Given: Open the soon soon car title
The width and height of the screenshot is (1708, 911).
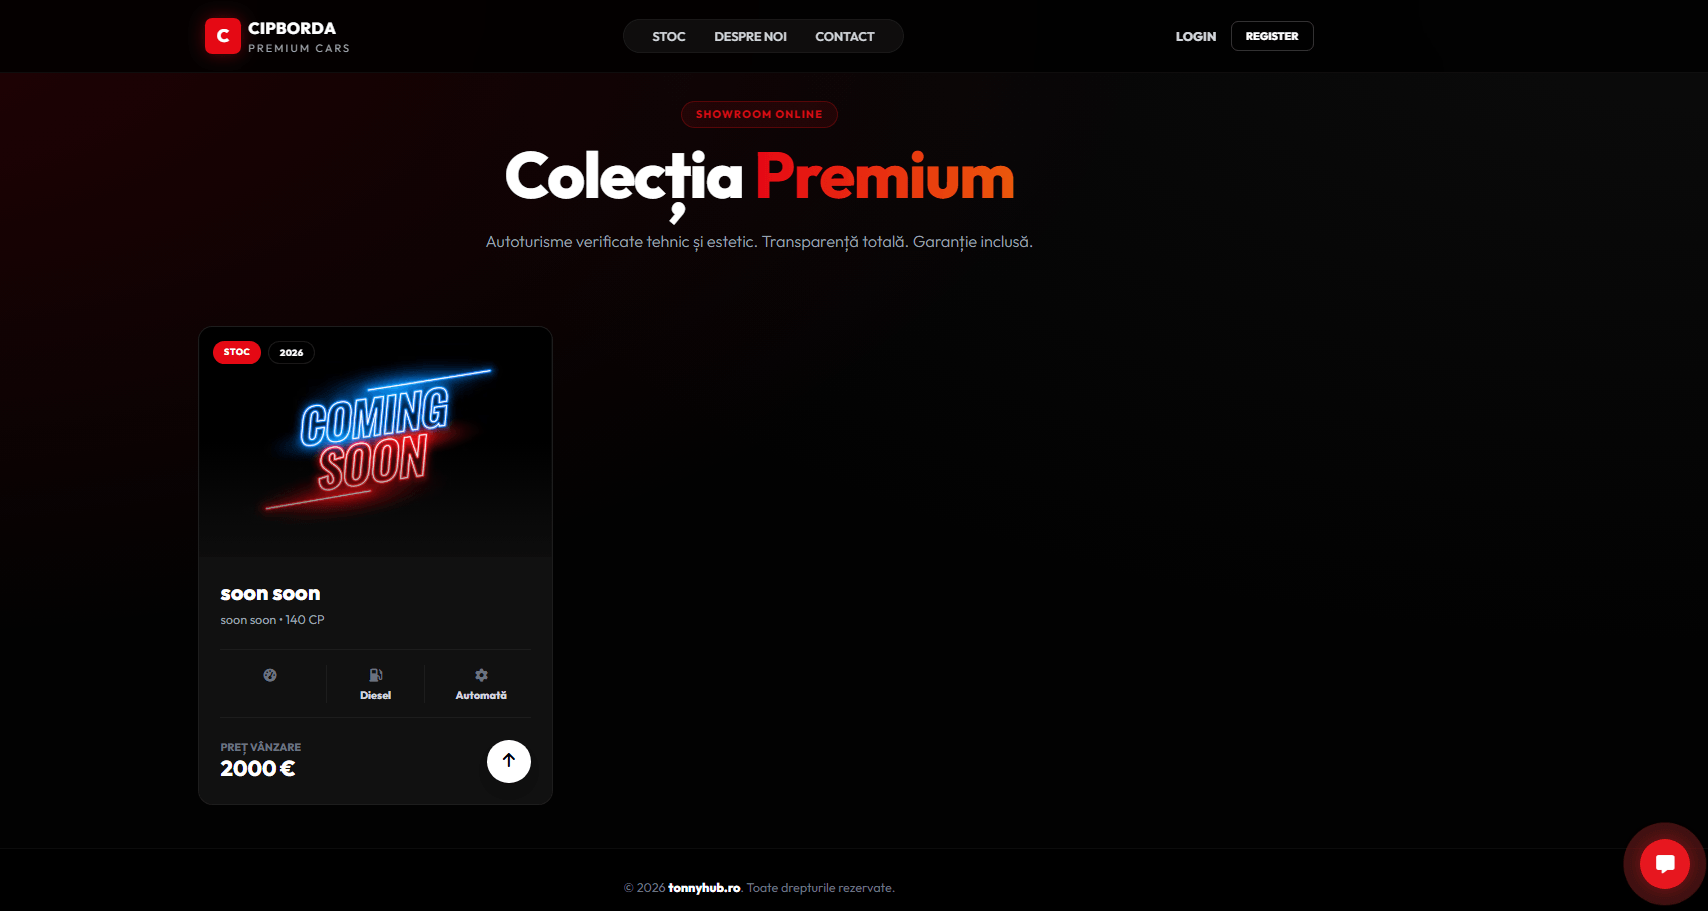Looking at the screenshot, I should point(270,594).
